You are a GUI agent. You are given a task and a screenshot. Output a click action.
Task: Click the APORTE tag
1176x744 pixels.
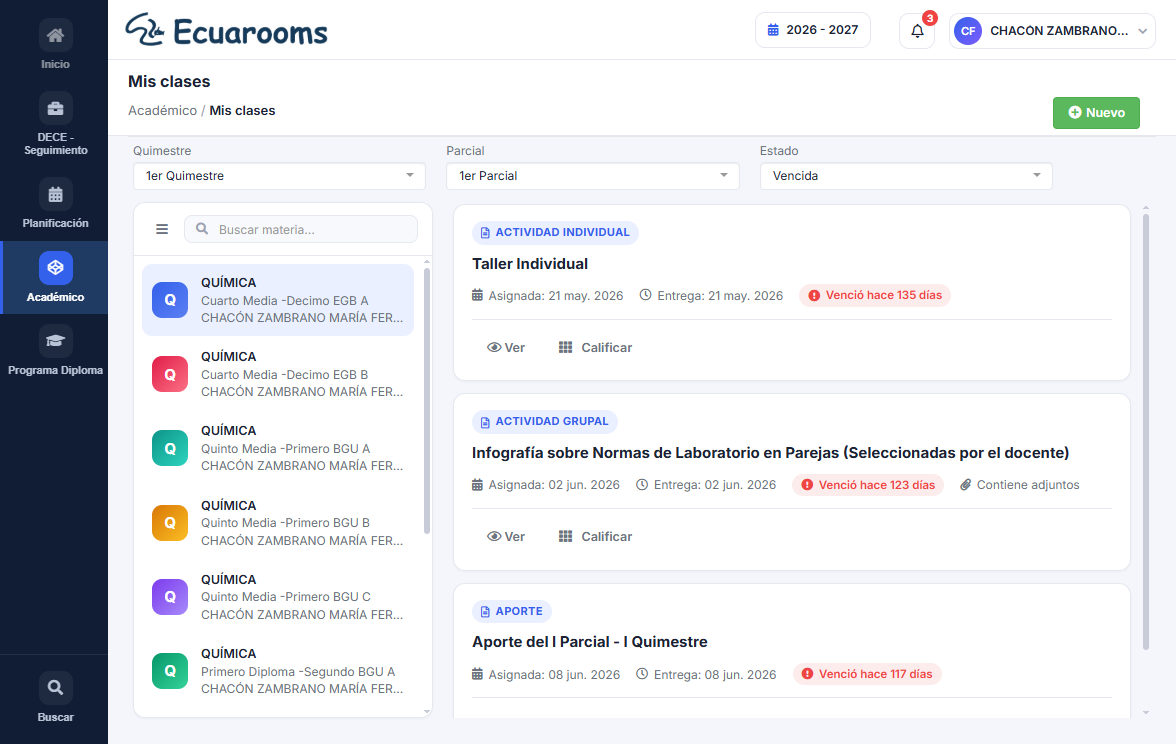[x=512, y=611]
